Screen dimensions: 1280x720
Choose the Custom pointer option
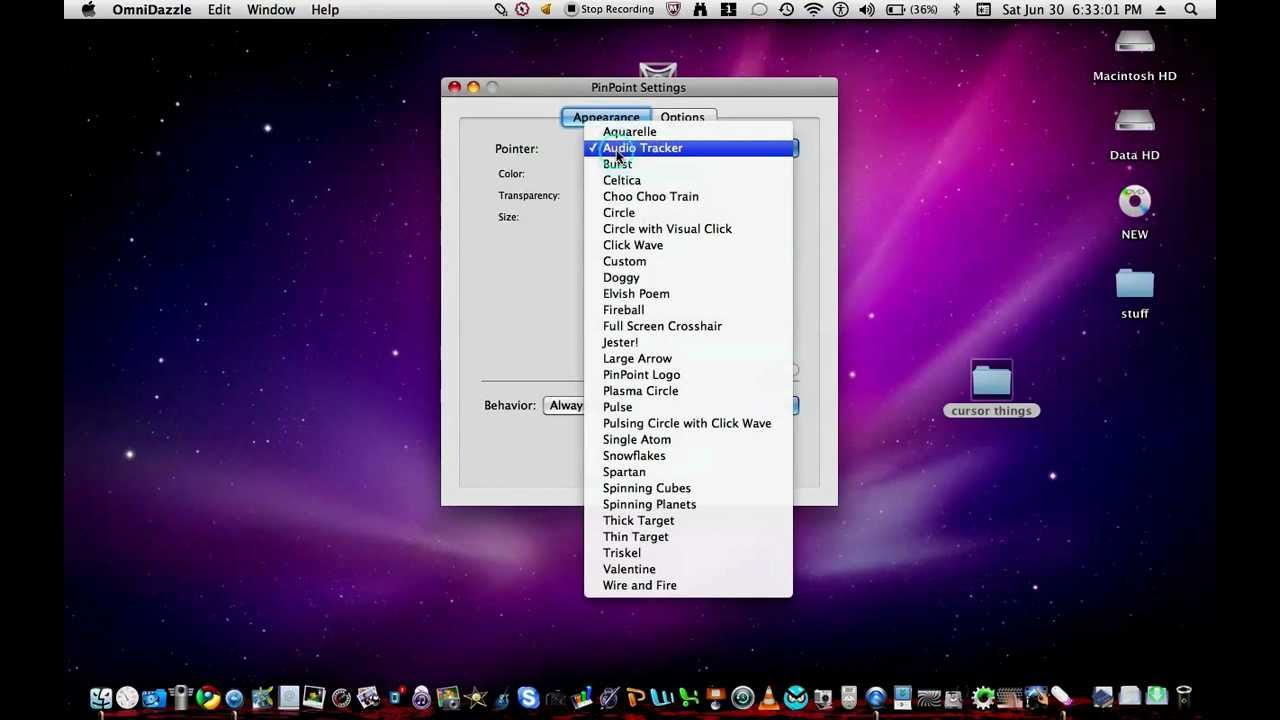pyautogui.click(x=688, y=261)
